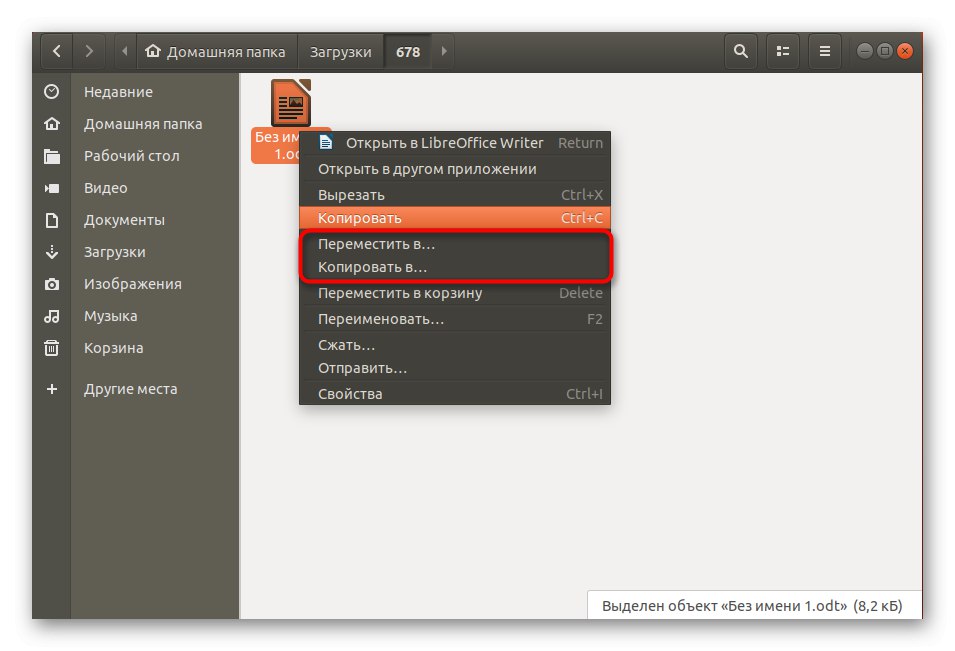This screenshot has width=955, height=651.
Task: Click the plus icon for Other places
Action: [x=52, y=389]
